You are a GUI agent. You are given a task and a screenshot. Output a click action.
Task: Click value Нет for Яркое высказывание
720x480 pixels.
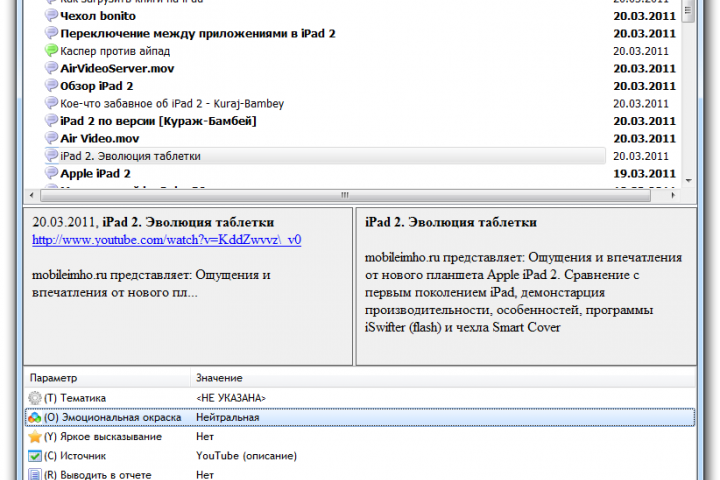click(205, 436)
